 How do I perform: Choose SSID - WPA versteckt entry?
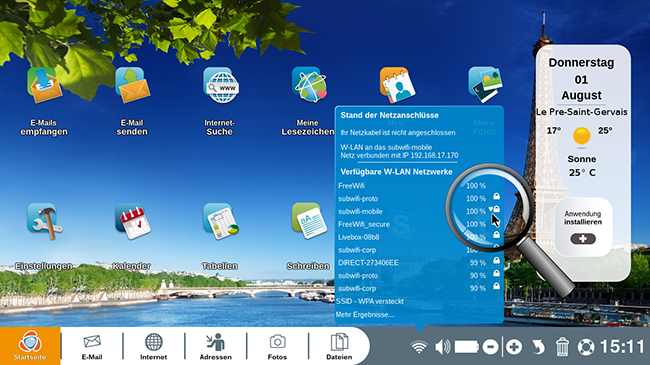[x=370, y=301]
